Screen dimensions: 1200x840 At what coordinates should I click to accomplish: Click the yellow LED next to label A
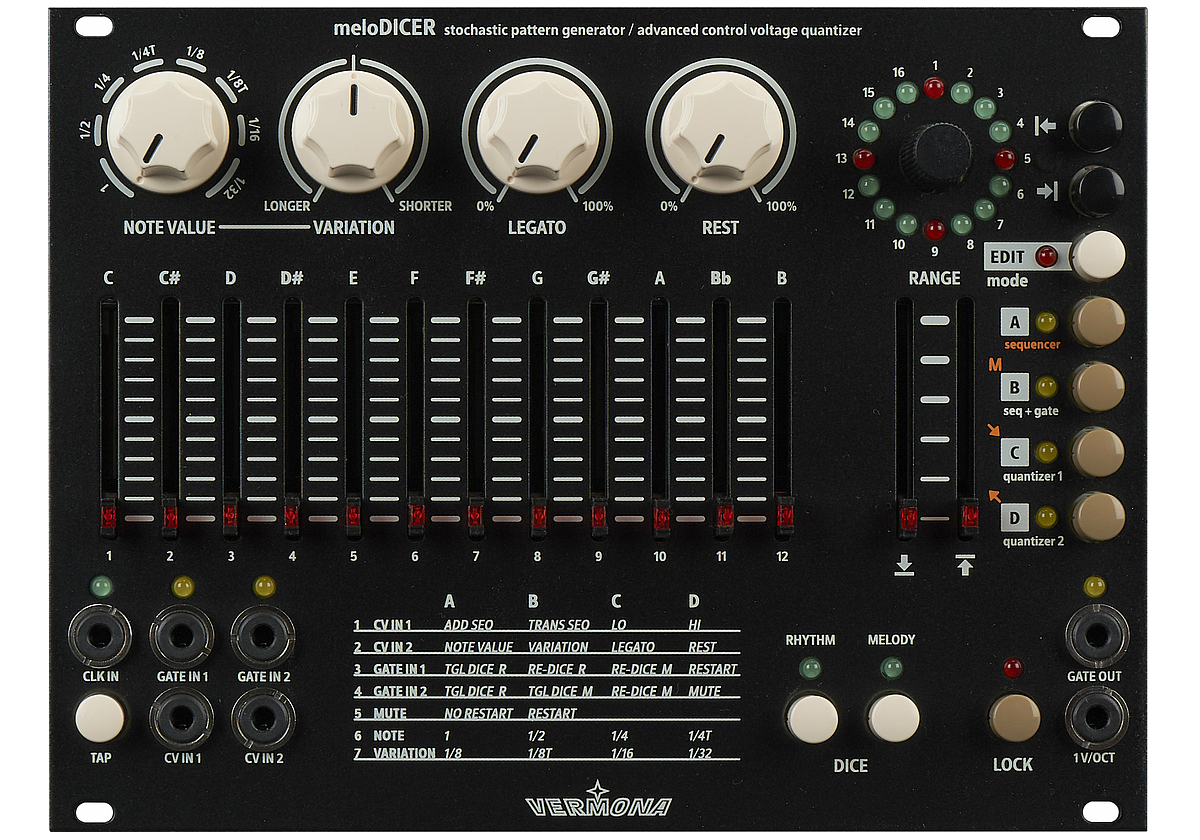coord(1047,322)
